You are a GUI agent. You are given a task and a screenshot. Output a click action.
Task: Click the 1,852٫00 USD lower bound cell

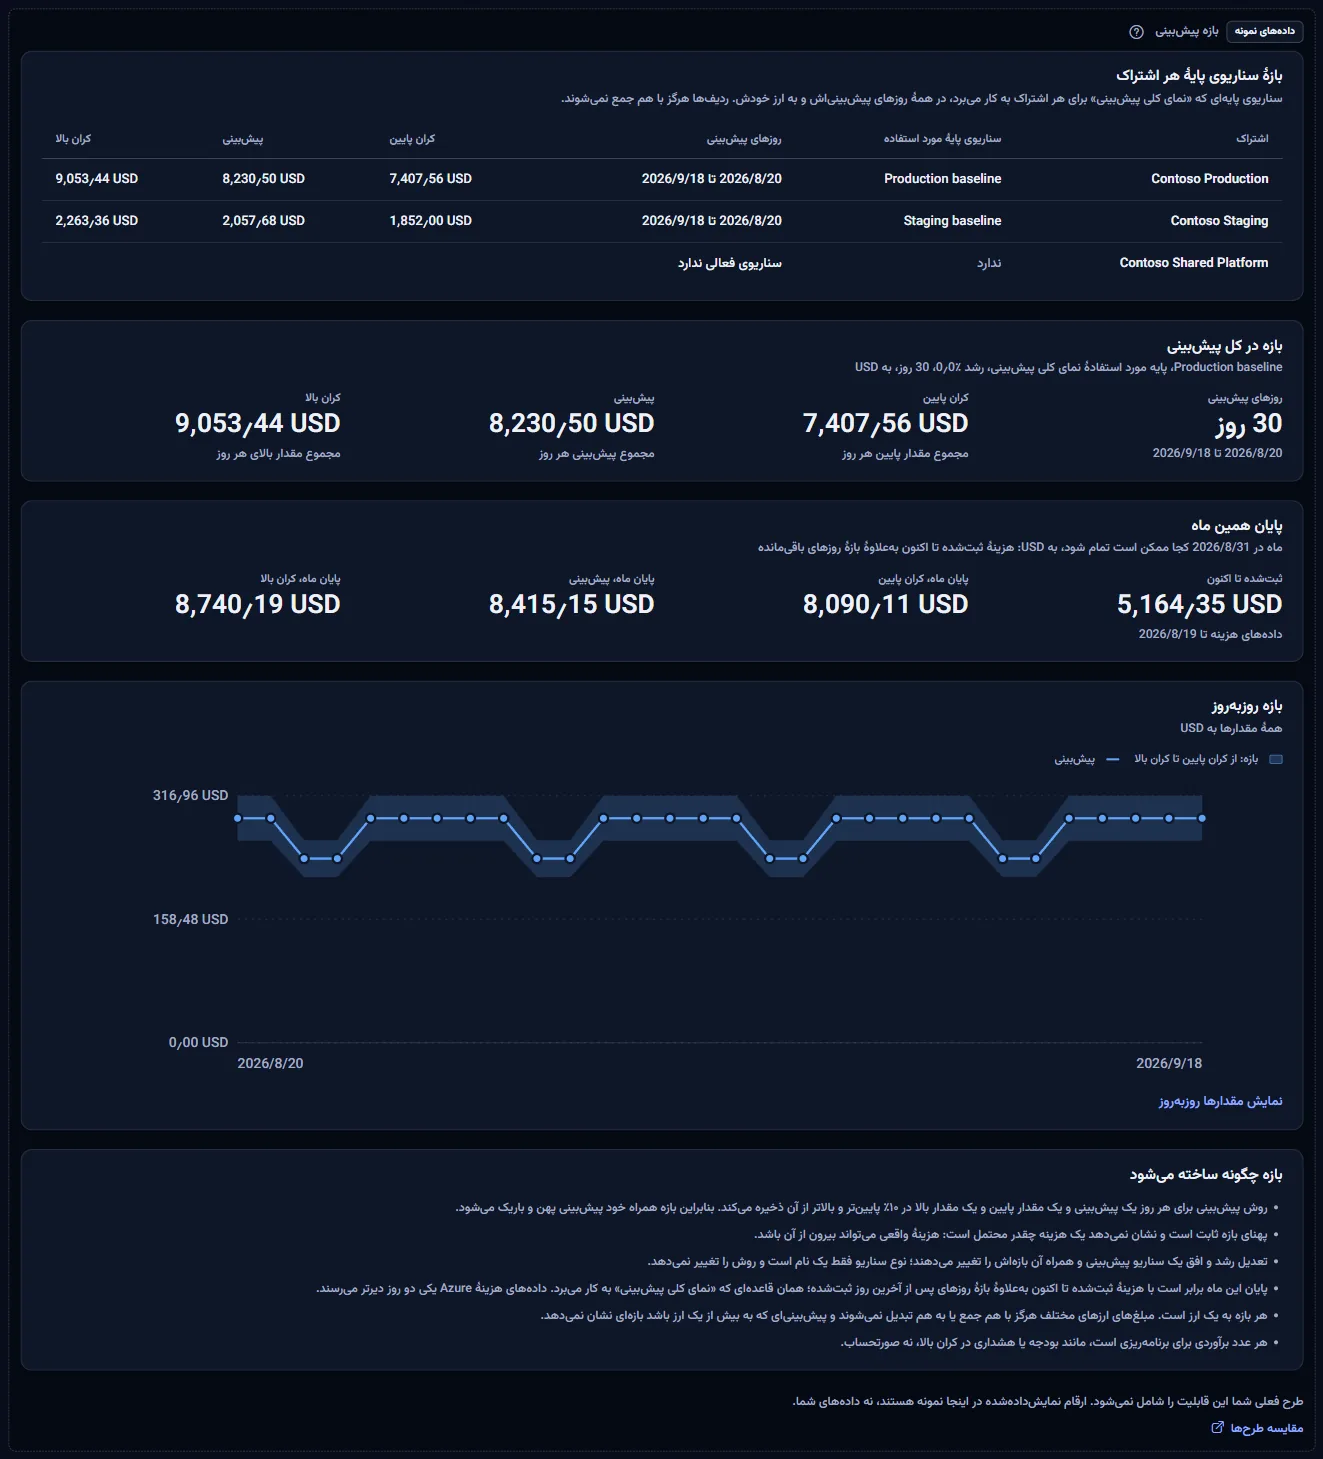pos(430,221)
